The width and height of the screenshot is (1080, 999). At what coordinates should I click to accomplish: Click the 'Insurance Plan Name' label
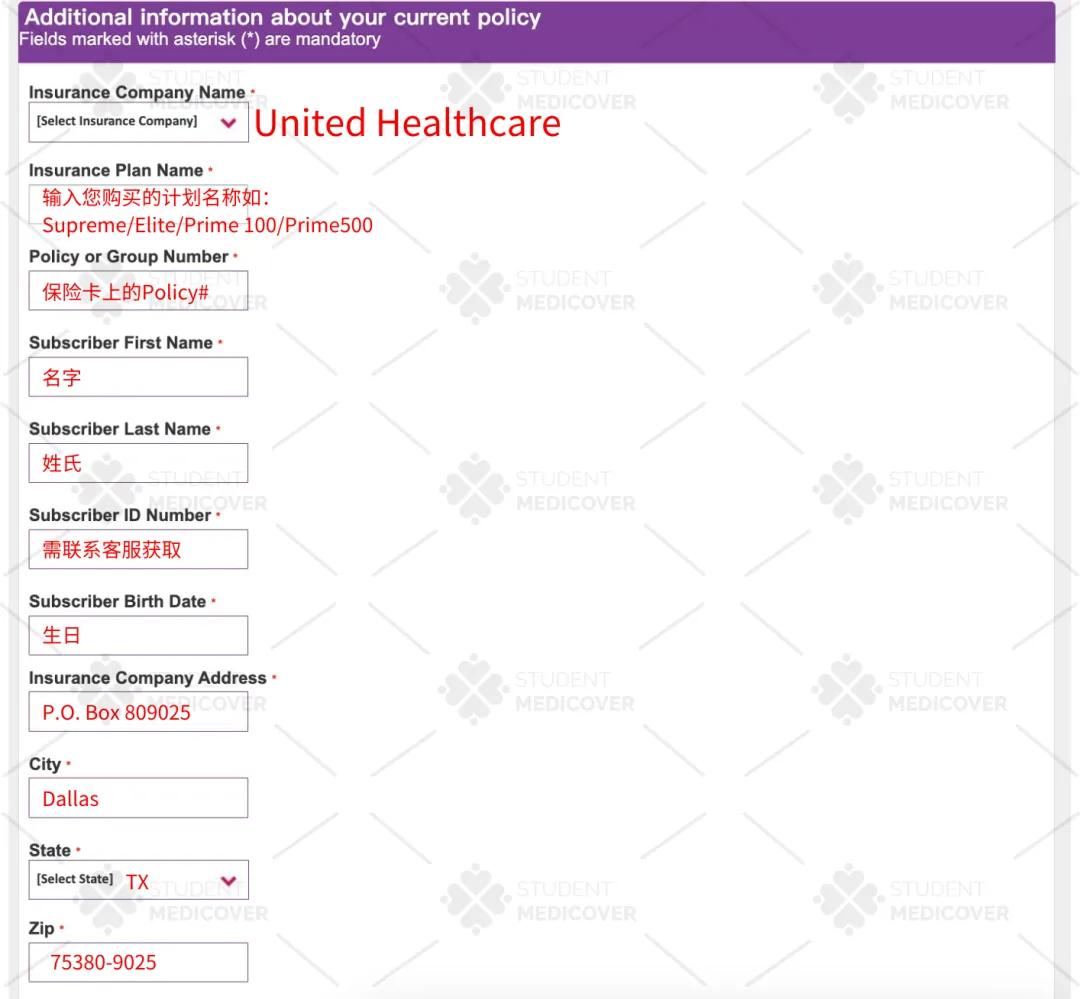click(116, 170)
